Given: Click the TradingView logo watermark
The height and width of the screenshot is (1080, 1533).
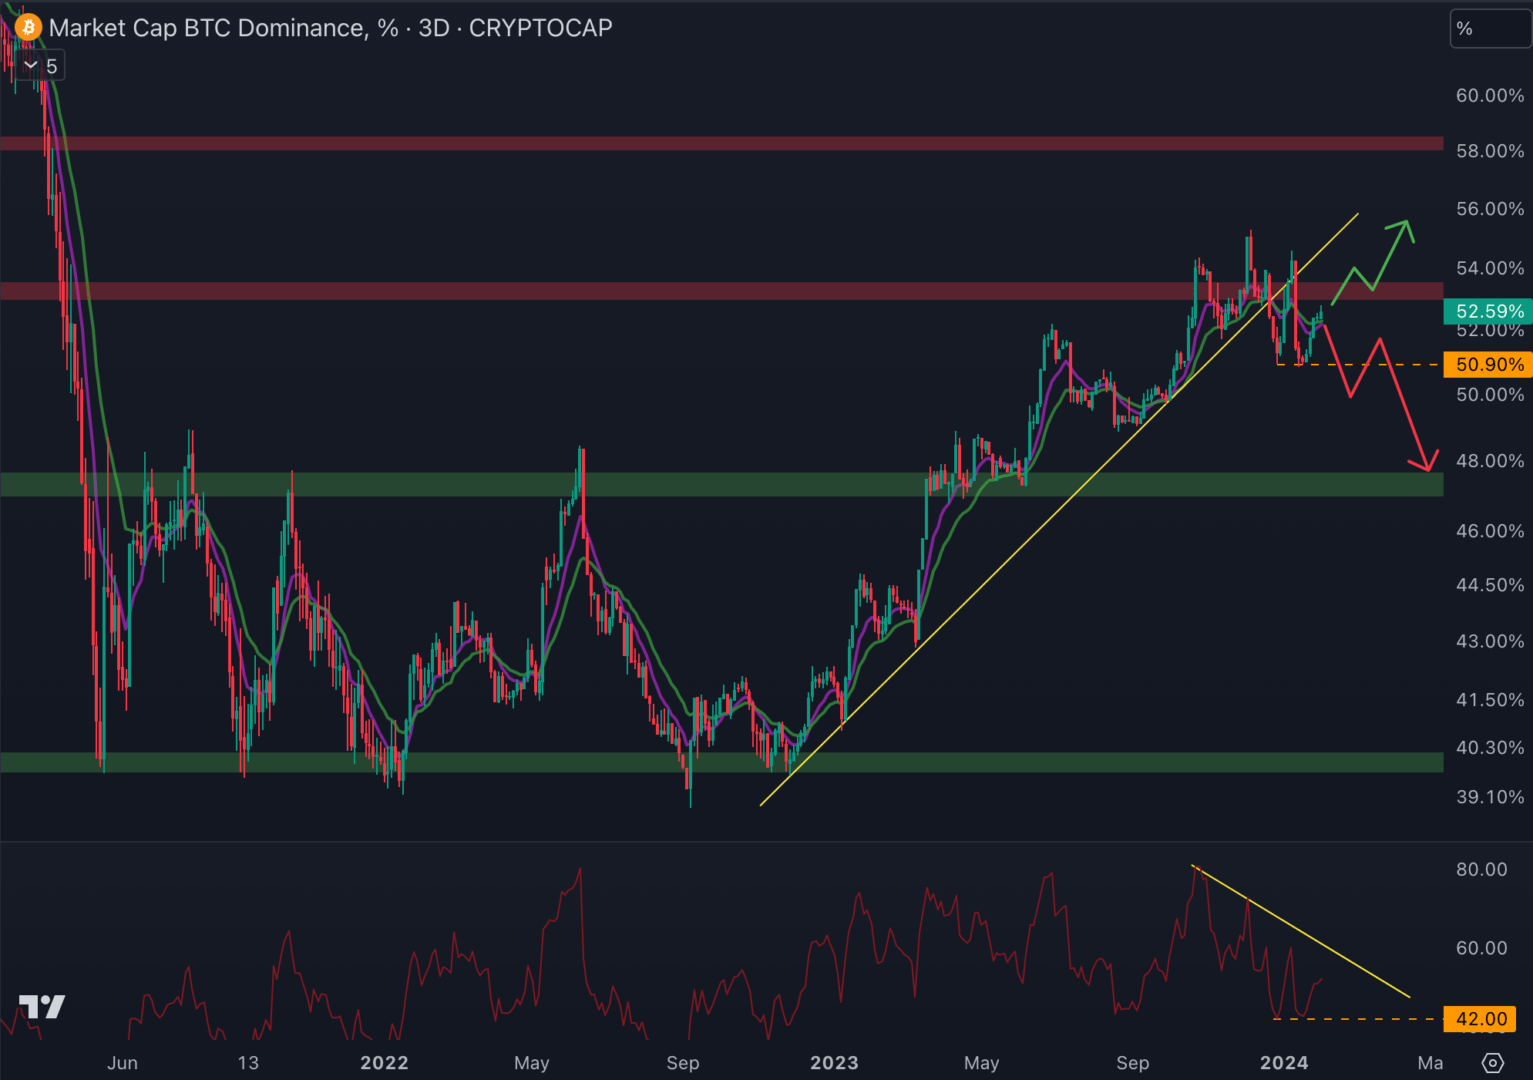Looking at the screenshot, I should (42, 1006).
